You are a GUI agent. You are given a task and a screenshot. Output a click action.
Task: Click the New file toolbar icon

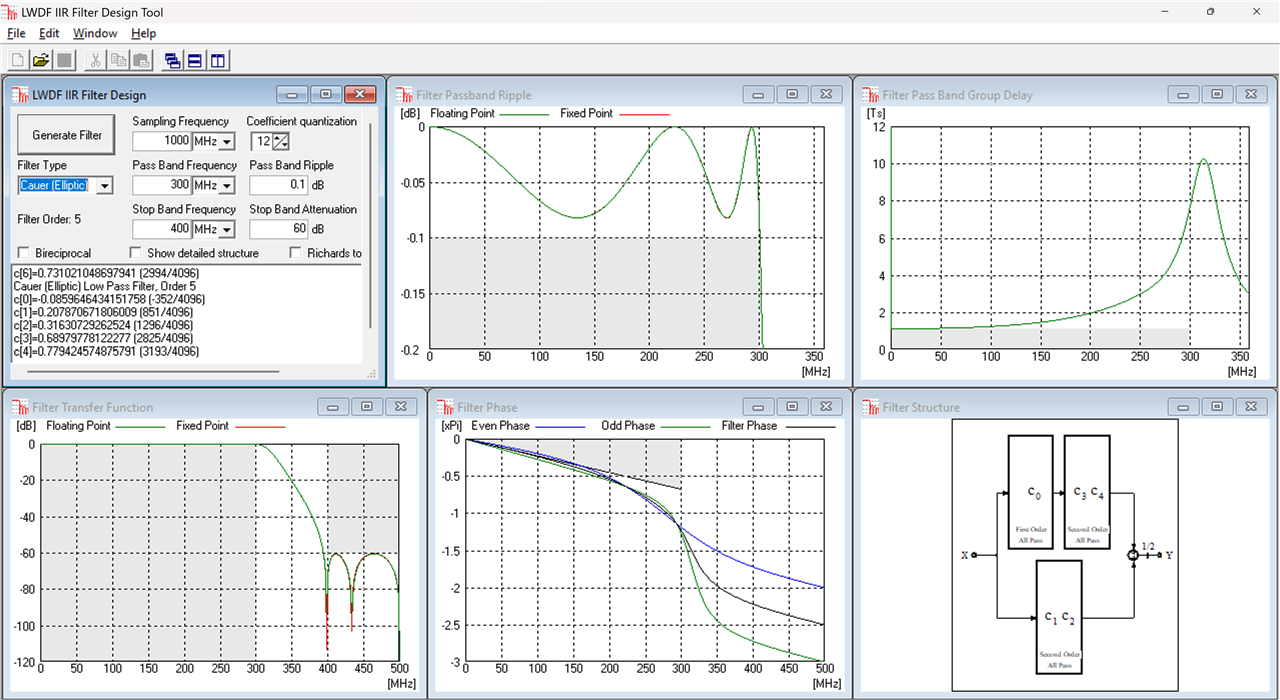coord(17,60)
